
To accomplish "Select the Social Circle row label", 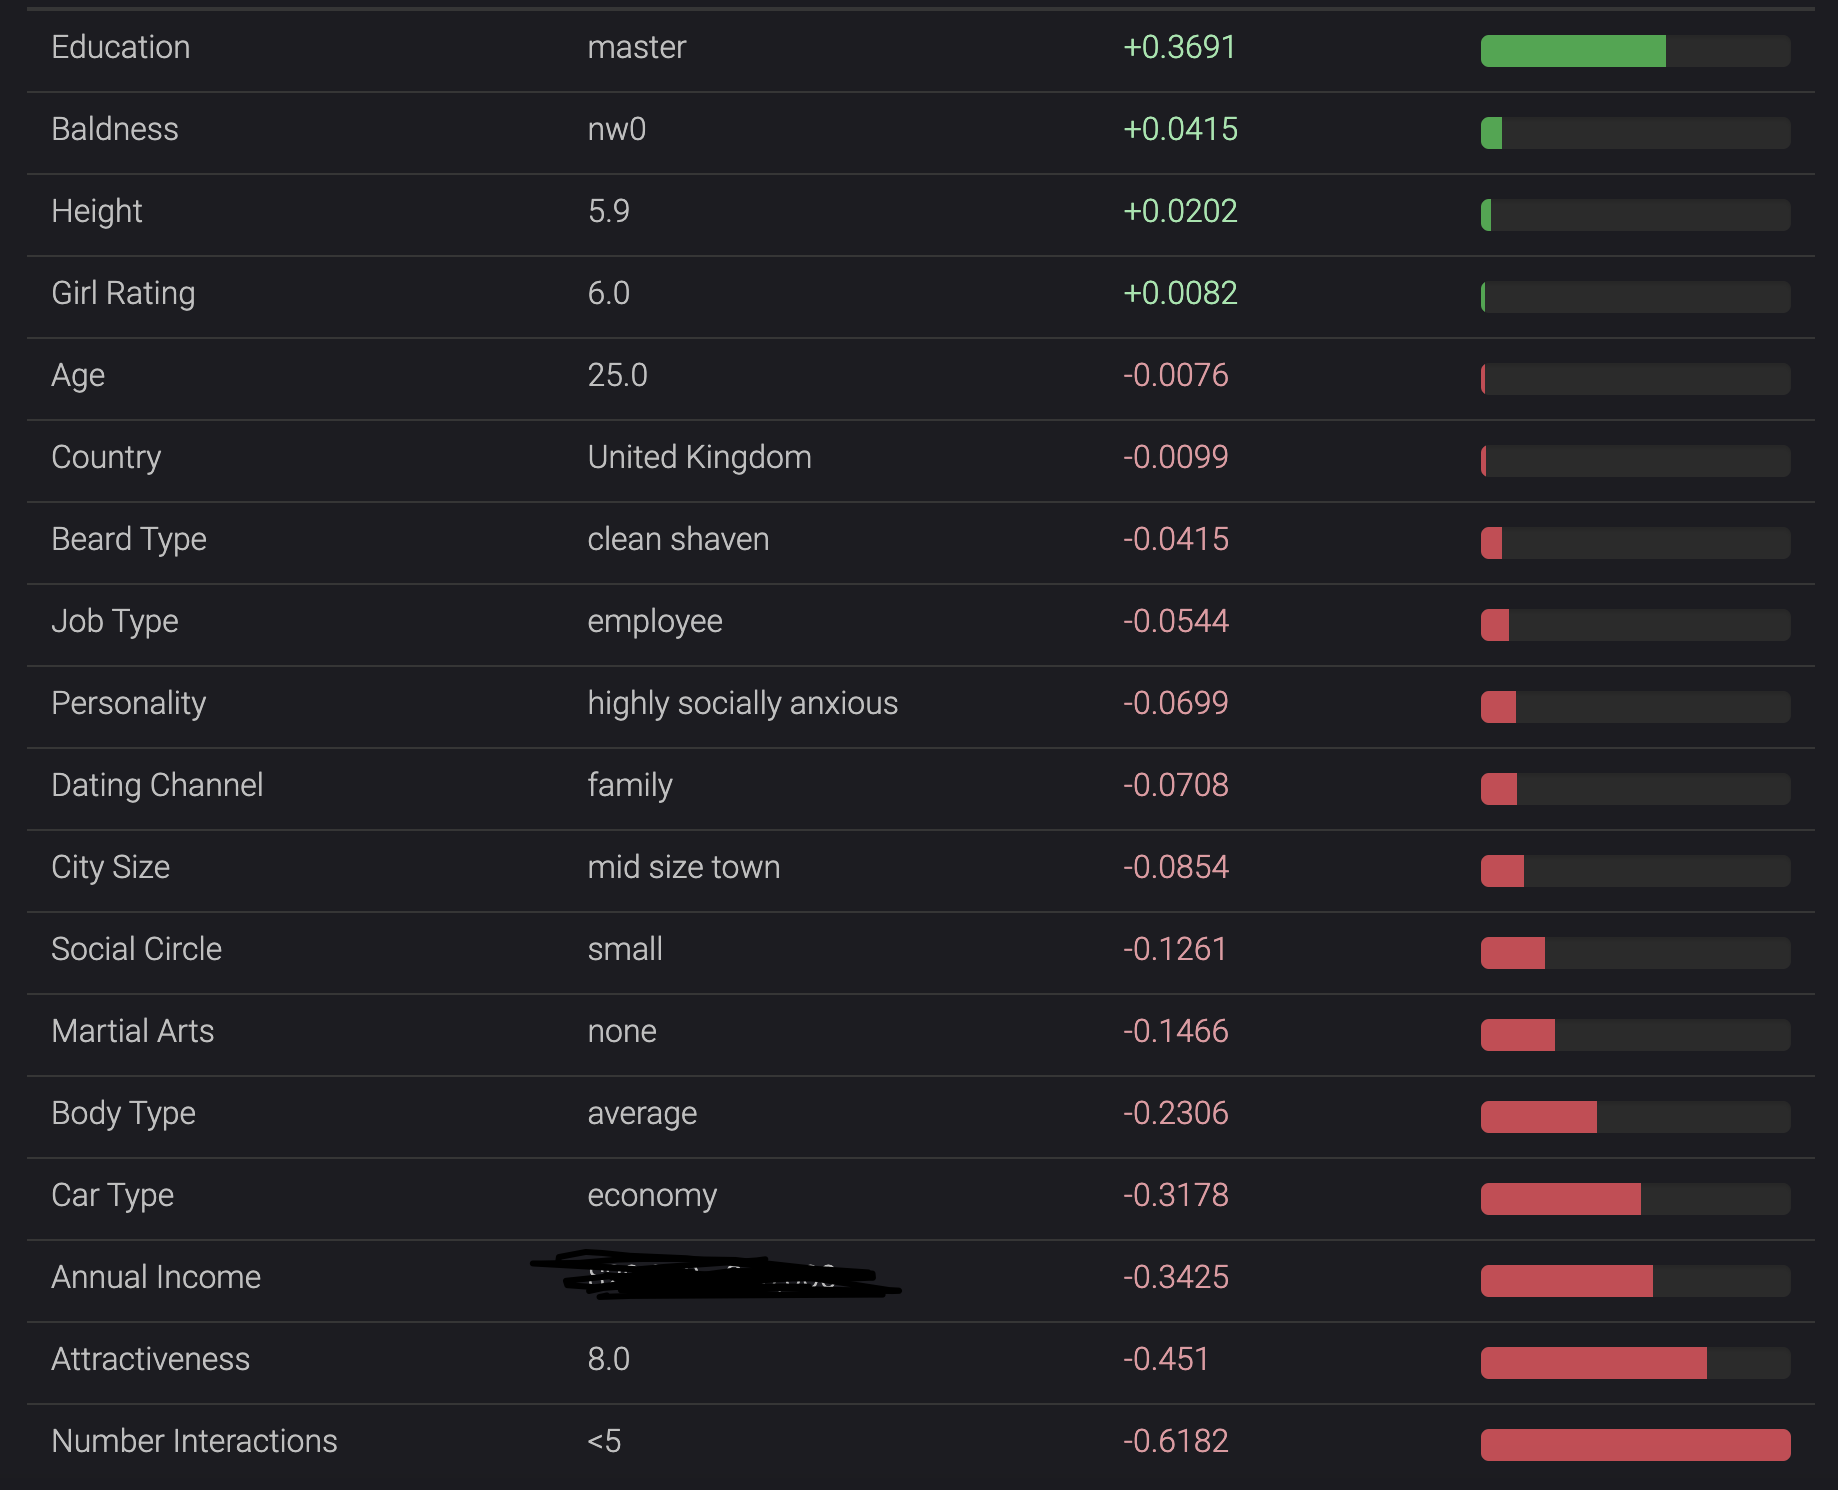I will [137, 949].
